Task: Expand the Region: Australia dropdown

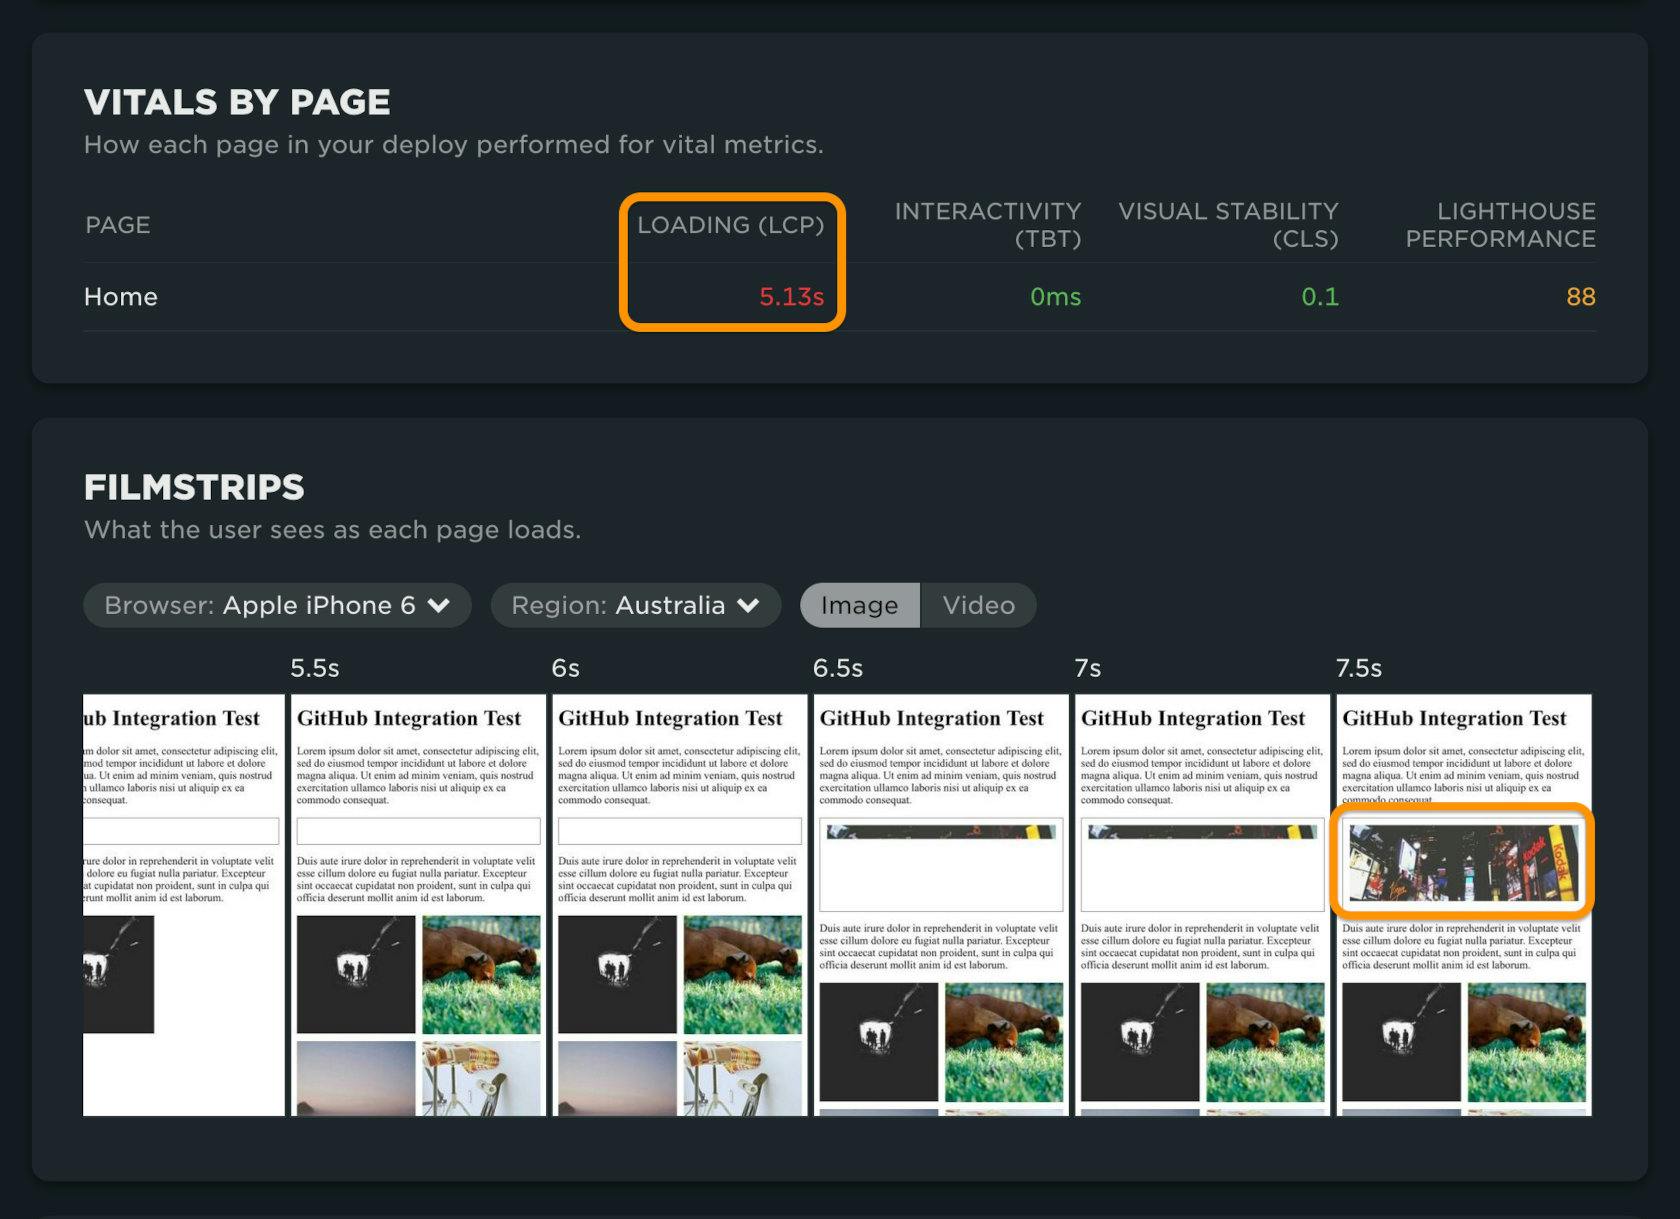Action: (635, 605)
